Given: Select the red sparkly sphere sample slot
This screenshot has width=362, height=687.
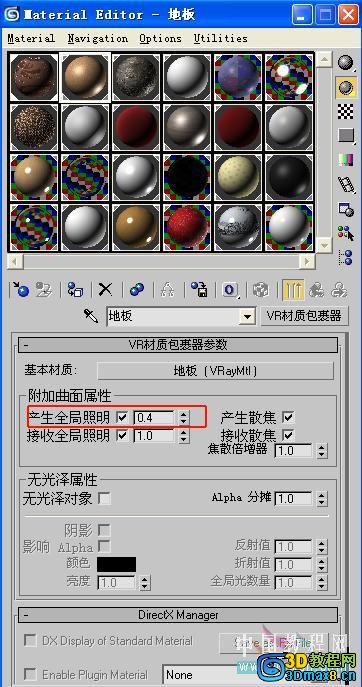Looking at the screenshot, I should click(187, 227).
